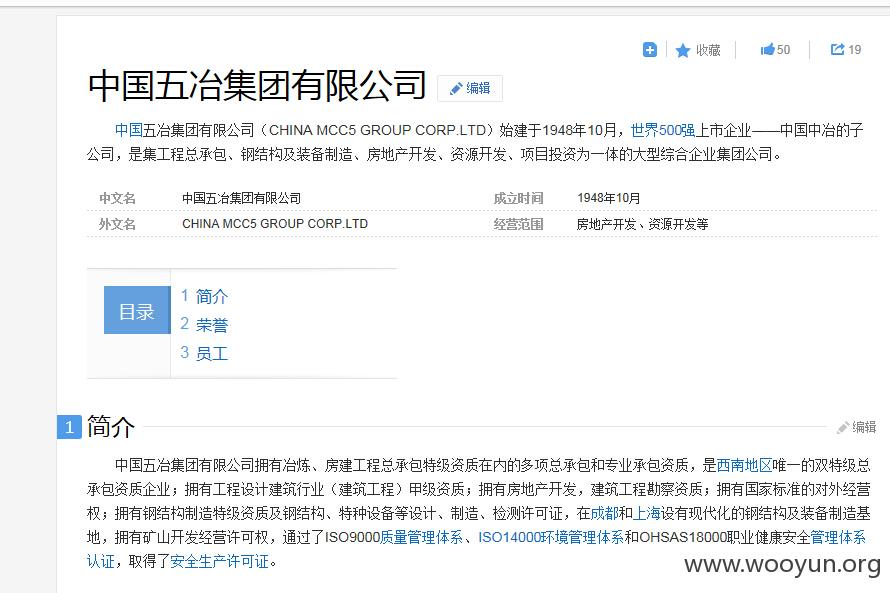Click the 成立时间 label

pos(518,198)
